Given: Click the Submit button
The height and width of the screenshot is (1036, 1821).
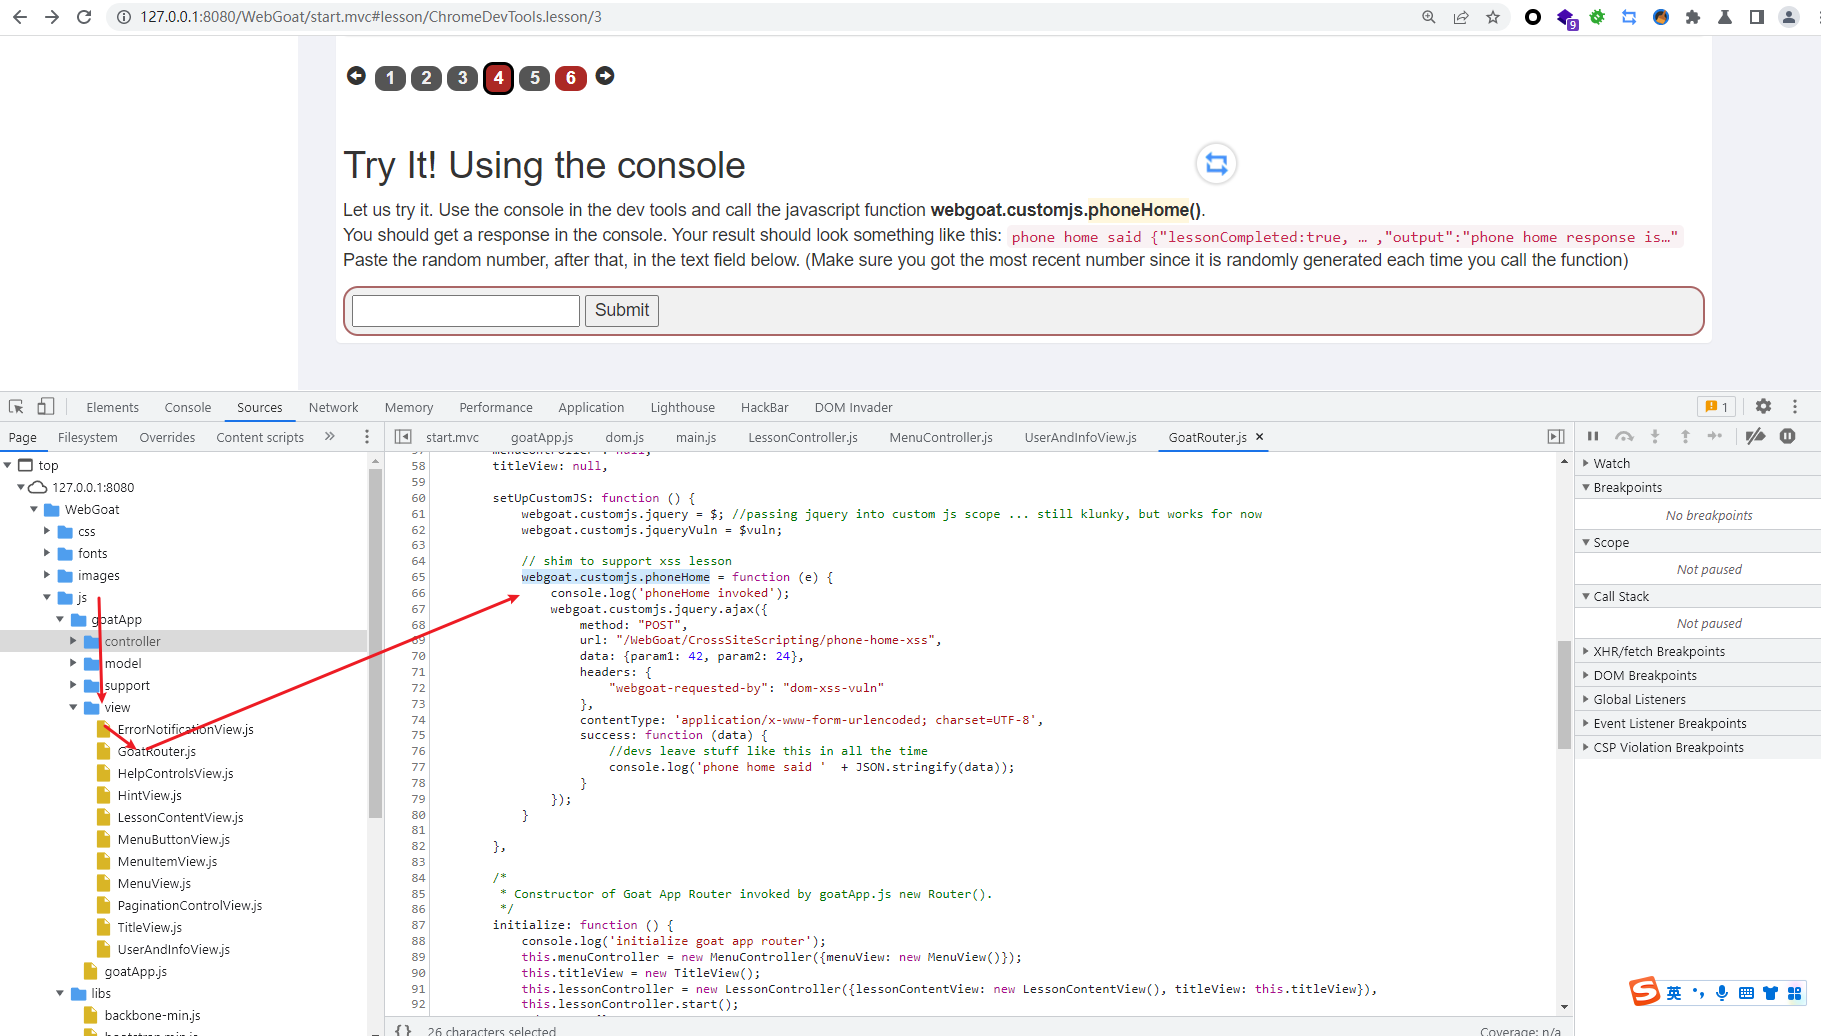Looking at the screenshot, I should (x=622, y=310).
